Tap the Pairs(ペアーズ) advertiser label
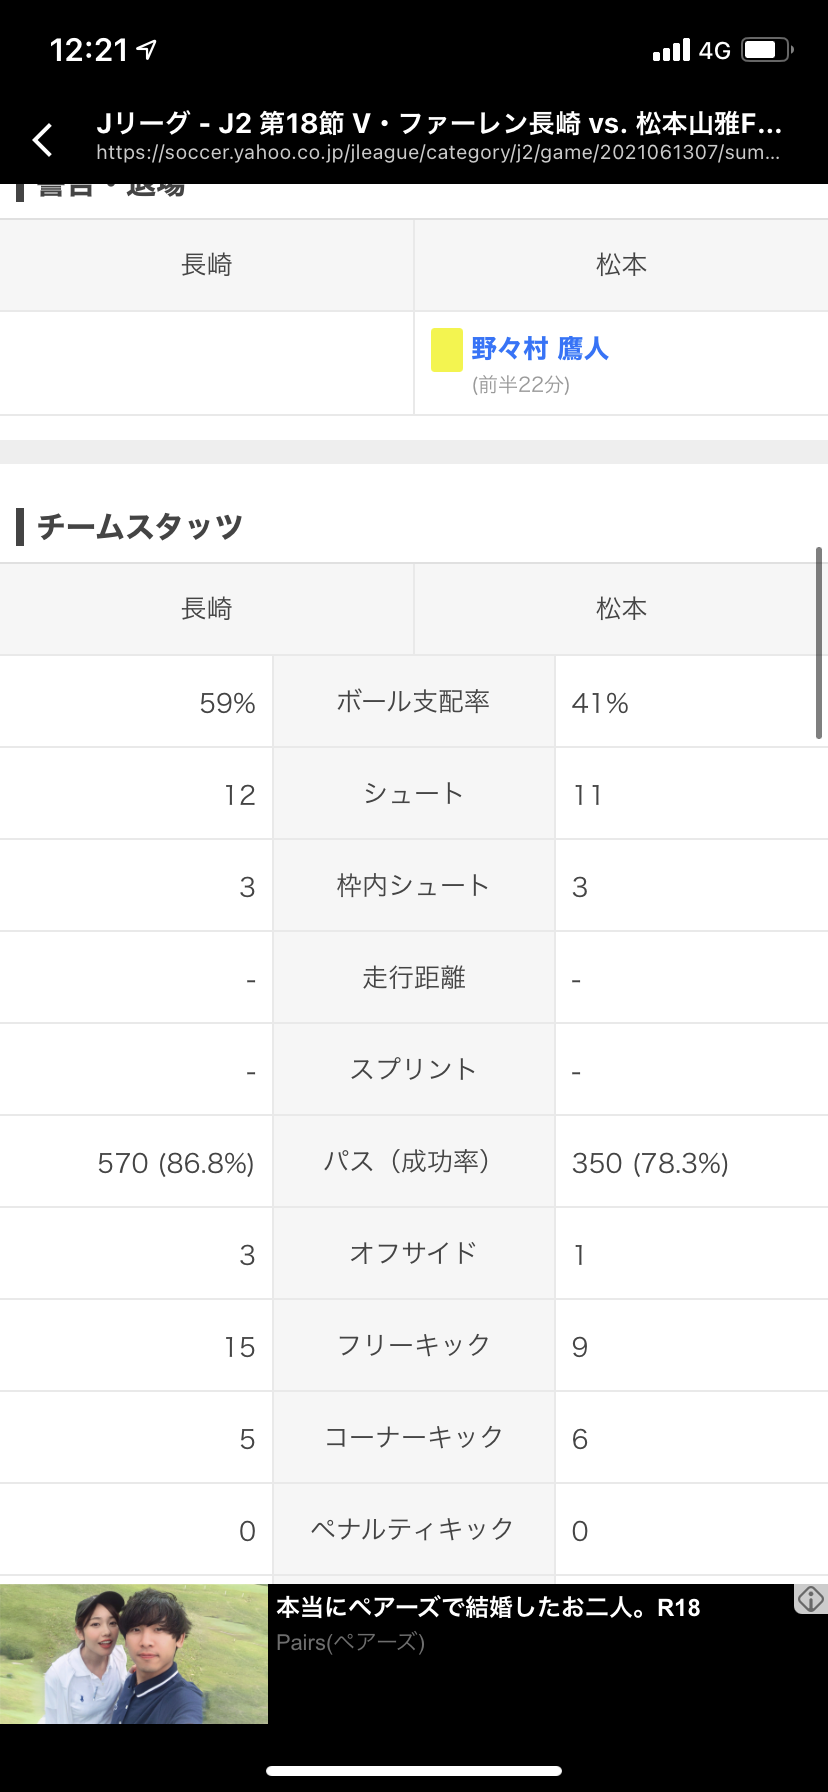Screen dimensions: 828x1792 (351, 1642)
